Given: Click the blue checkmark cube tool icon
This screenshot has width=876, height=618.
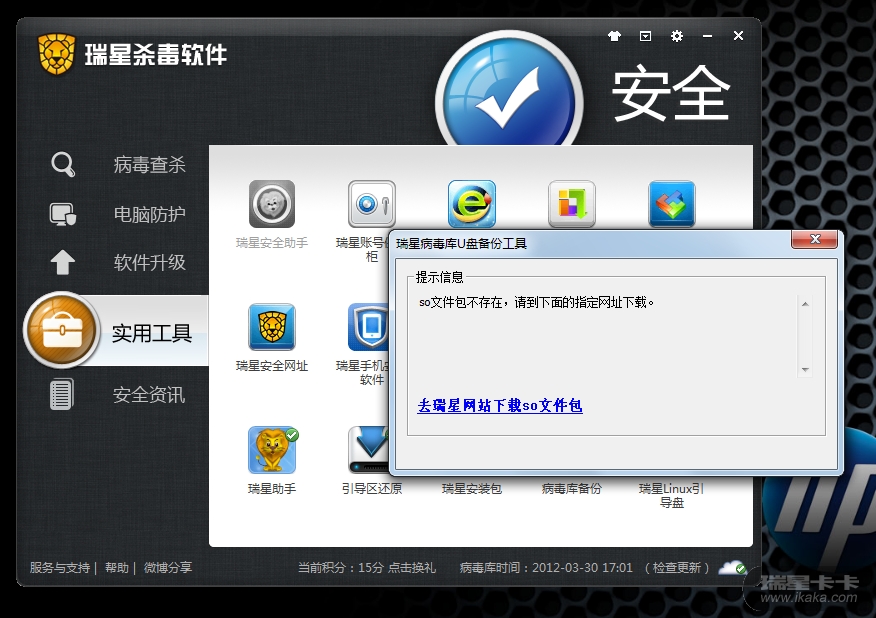Looking at the screenshot, I should click(x=672, y=204).
